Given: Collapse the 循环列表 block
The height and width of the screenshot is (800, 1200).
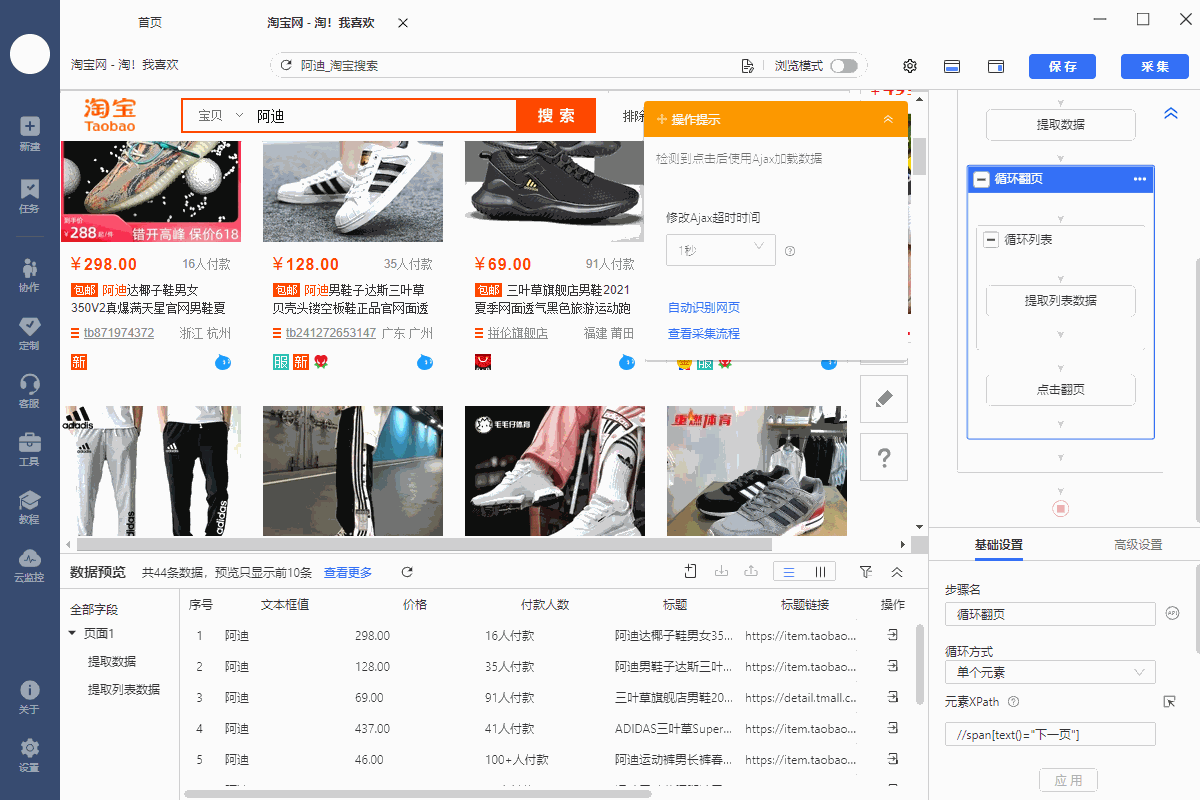Looking at the screenshot, I should click(991, 239).
